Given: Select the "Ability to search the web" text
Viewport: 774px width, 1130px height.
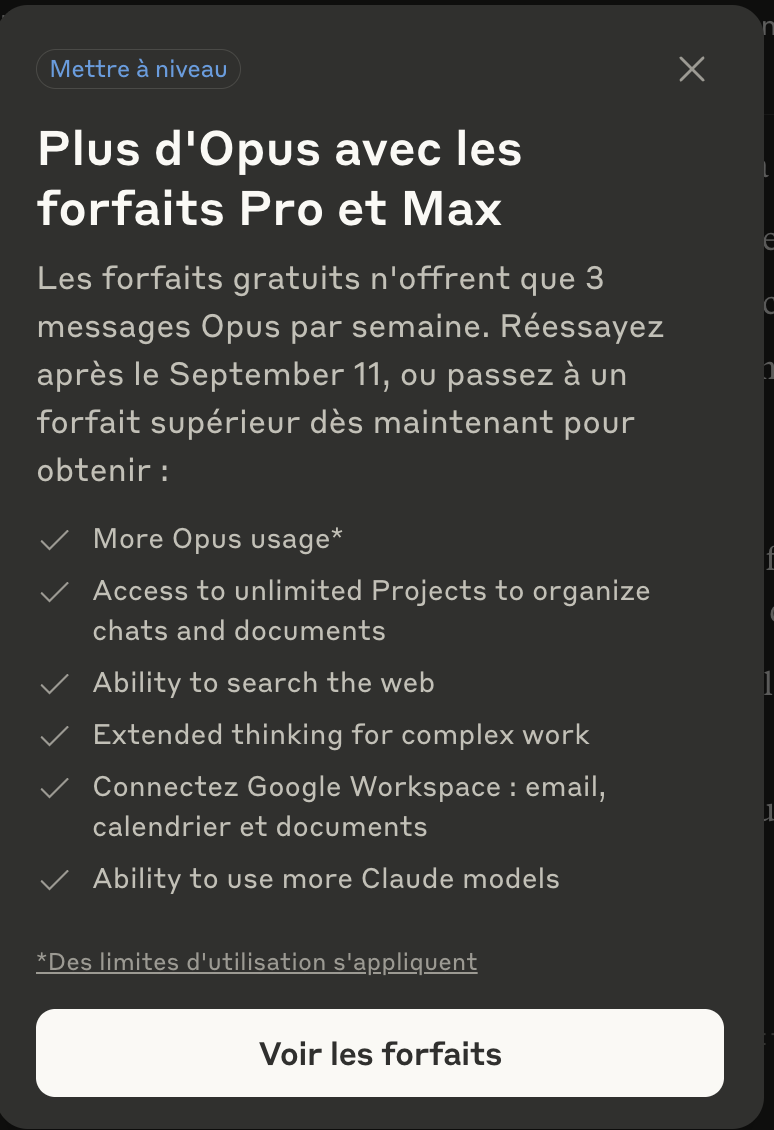Looking at the screenshot, I should tap(263, 683).
